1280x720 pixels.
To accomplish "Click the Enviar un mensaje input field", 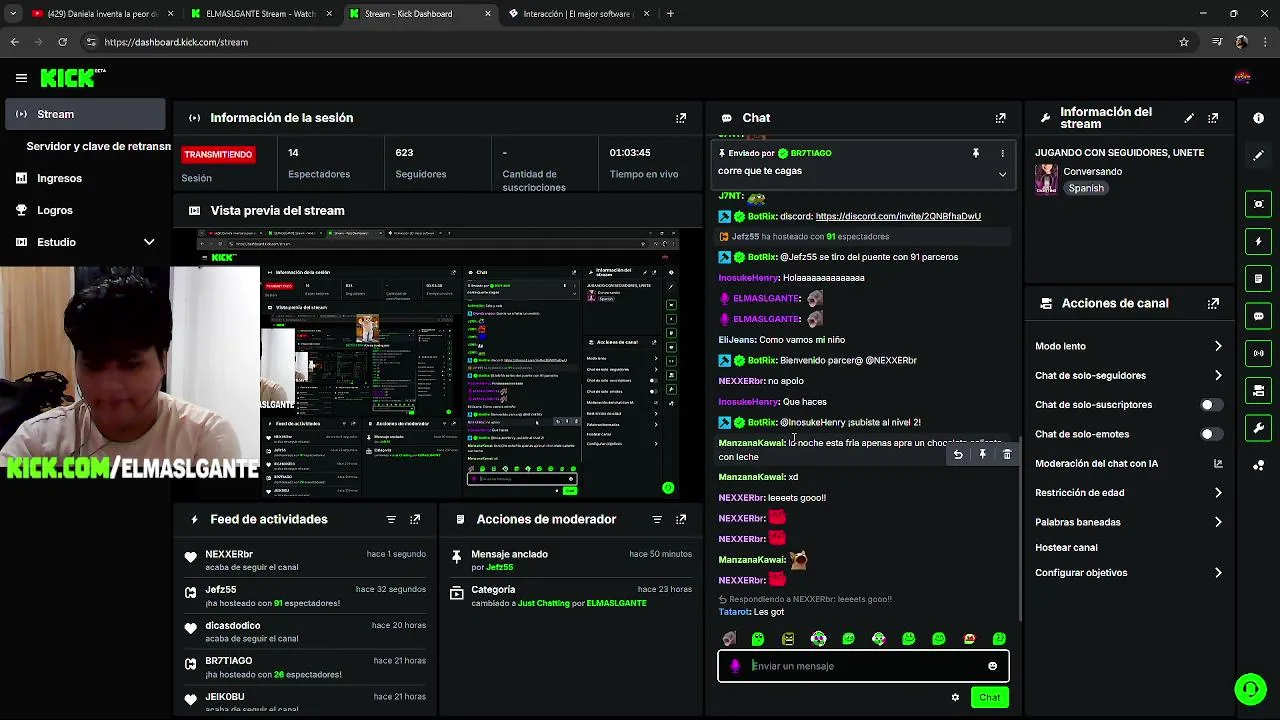I will (x=863, y=666).
